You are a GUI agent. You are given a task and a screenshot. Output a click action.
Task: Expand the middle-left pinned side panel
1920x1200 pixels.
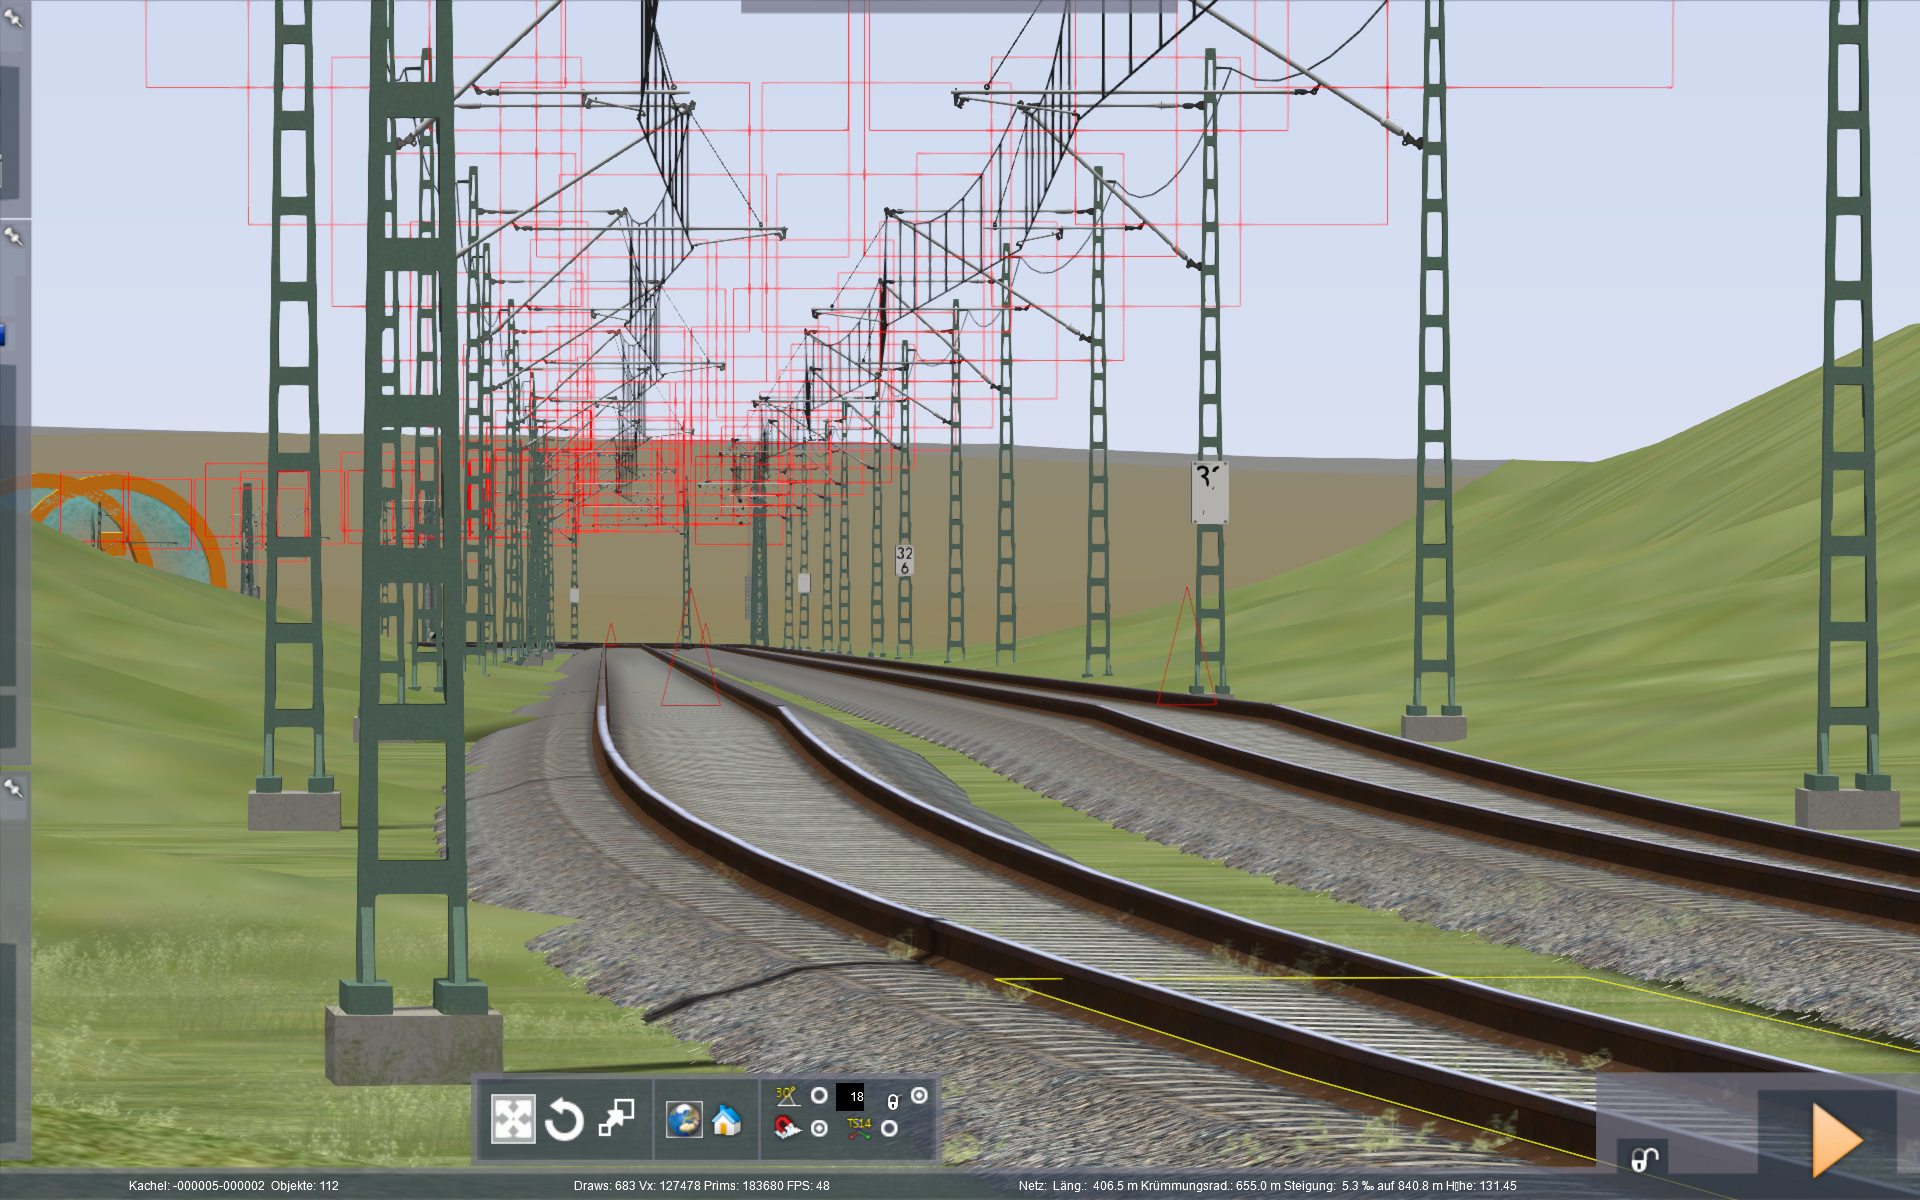point(13,237)
